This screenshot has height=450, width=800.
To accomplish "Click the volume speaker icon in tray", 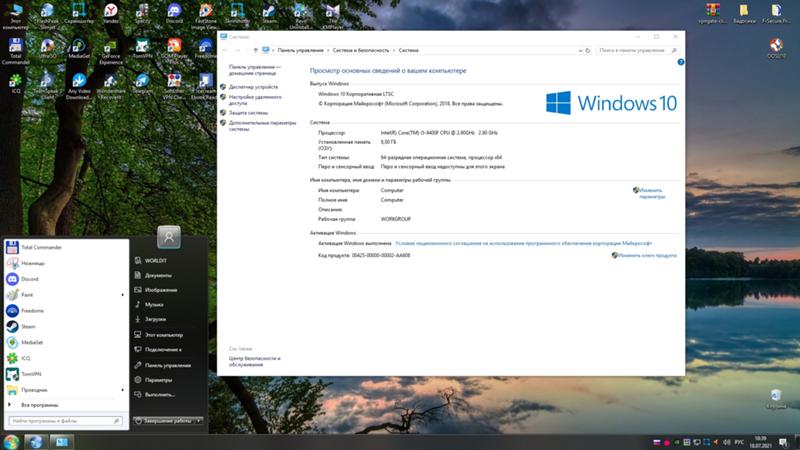I will click(727, 442).
